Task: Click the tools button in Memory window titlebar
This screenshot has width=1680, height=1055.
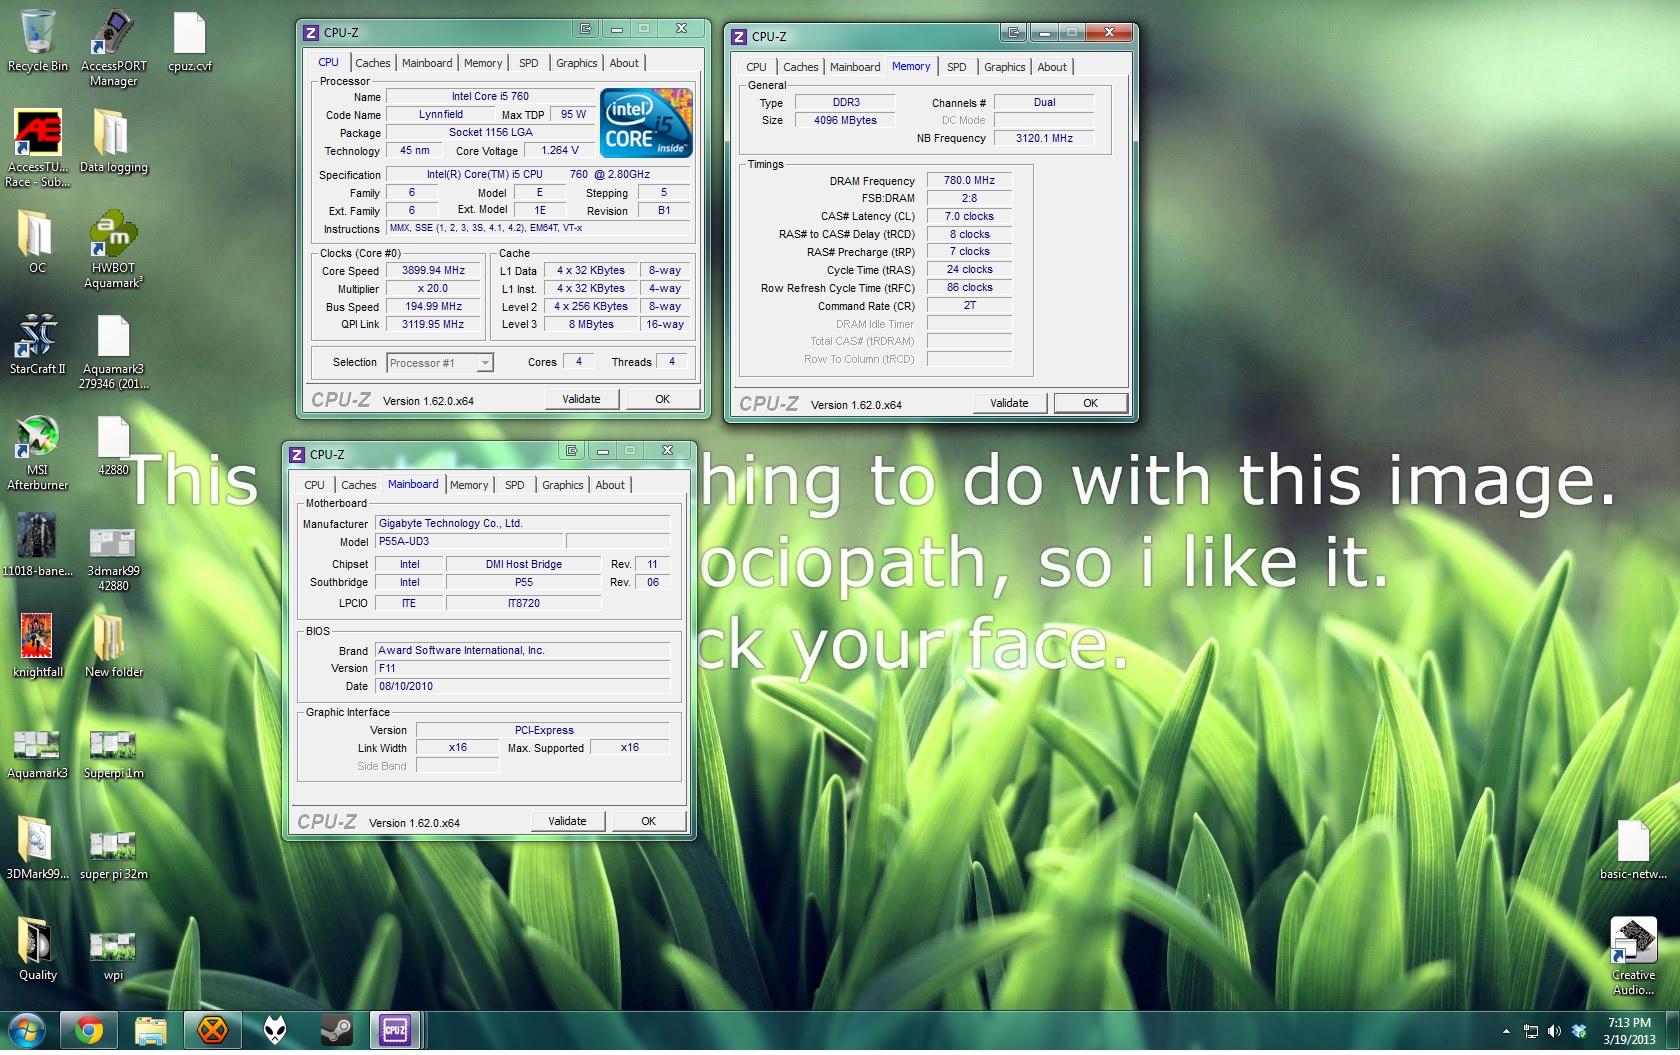Action: pos(1014,33)
